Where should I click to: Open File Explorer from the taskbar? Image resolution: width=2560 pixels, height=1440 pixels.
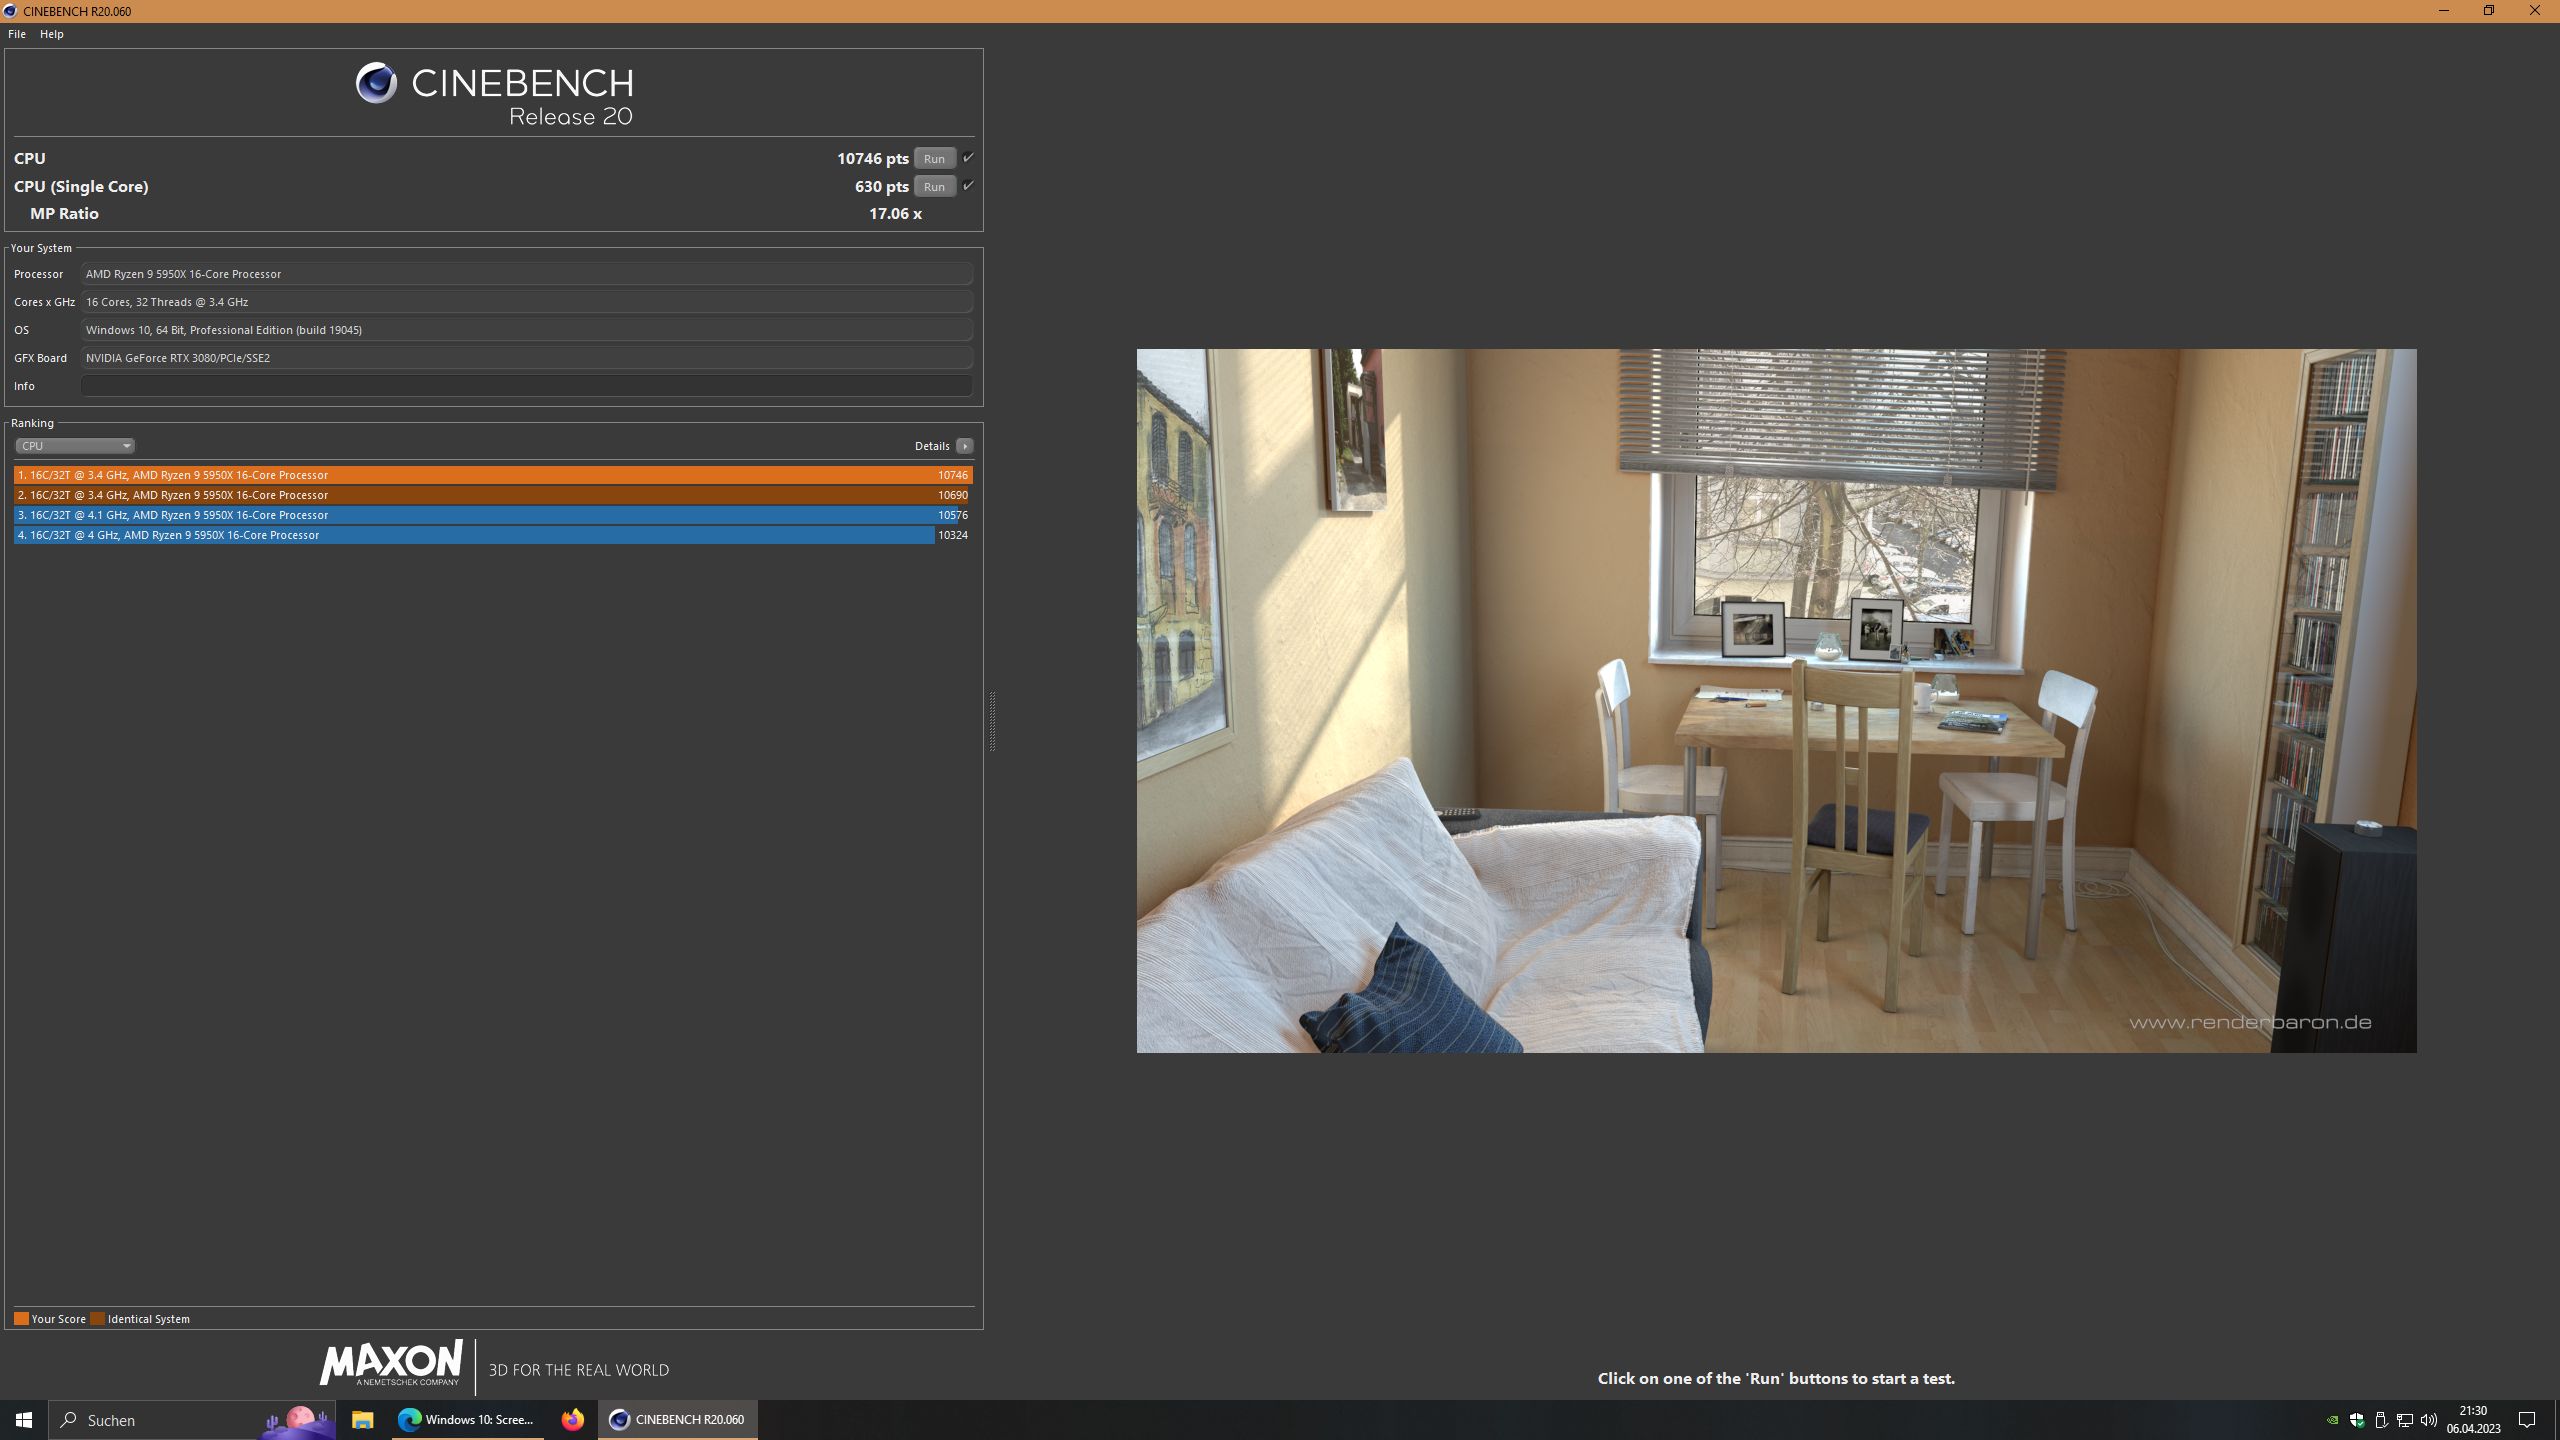click(x=362, y=1420)
